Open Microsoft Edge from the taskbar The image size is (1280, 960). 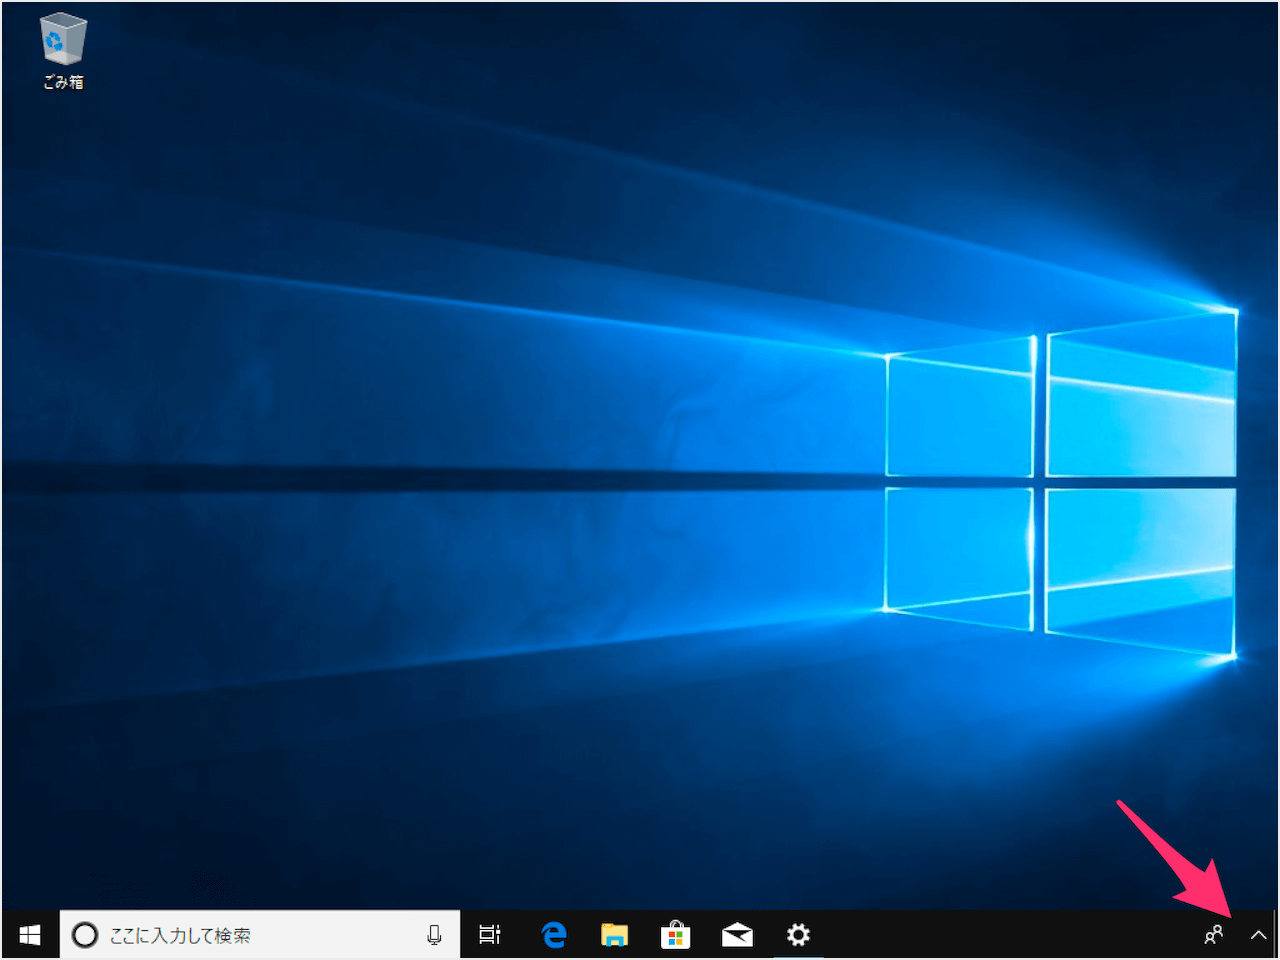pyautogui.click(x=553, y=935)
